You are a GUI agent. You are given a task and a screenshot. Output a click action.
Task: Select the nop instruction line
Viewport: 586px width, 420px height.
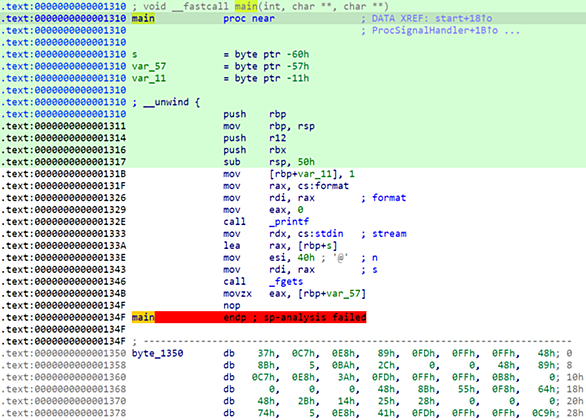[232, 305]
